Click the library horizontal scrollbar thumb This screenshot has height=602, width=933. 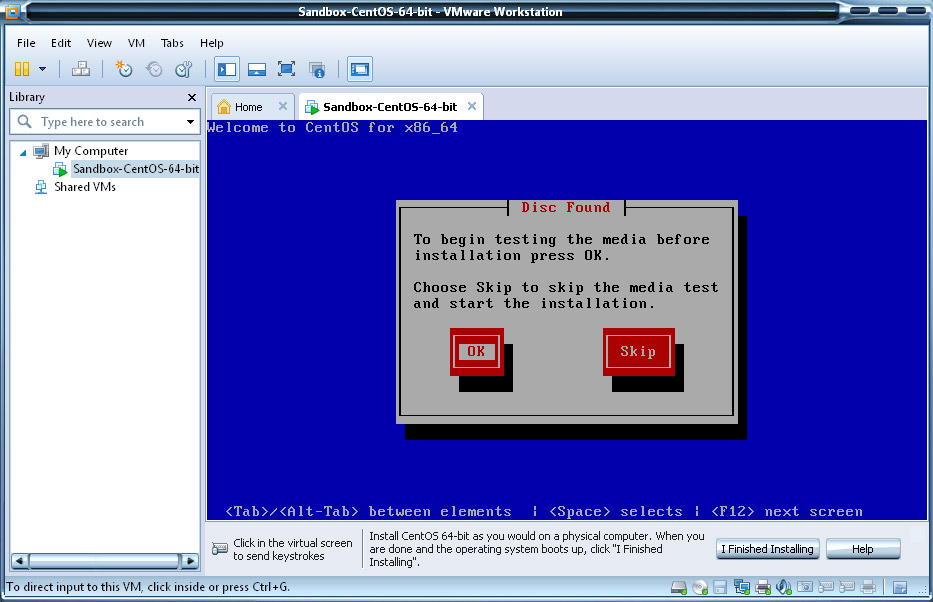click(x=104, y=561)
